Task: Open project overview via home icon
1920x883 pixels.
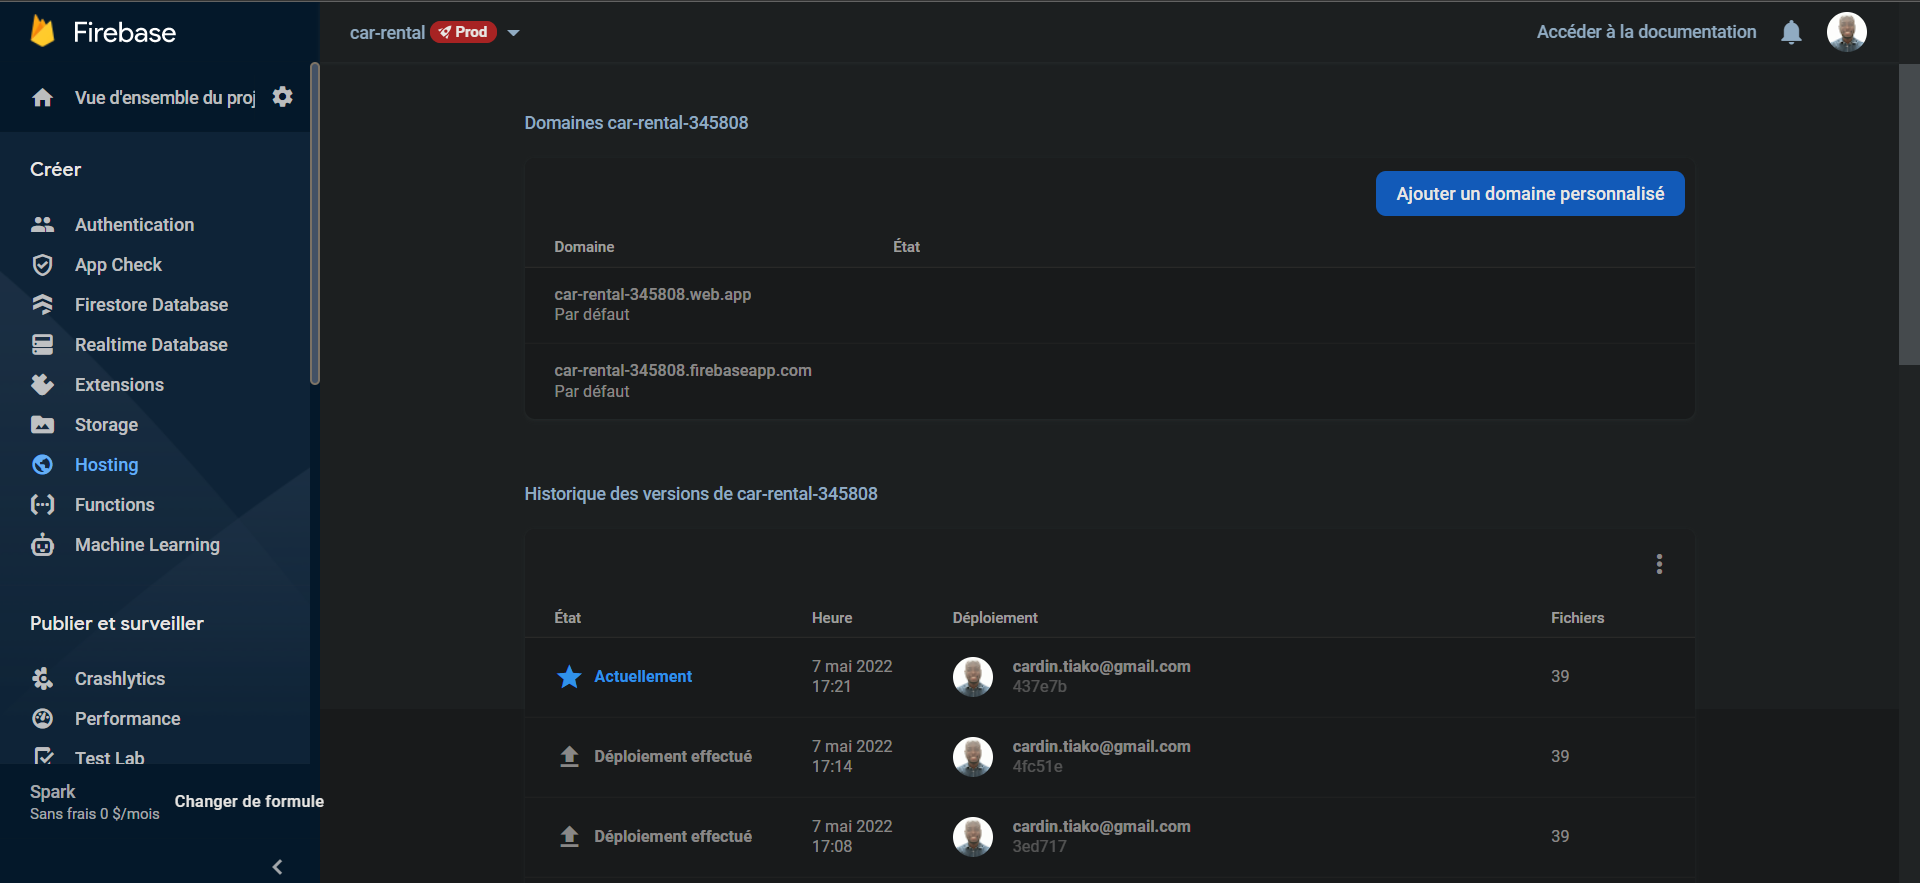Action: (x=42, y=97)
